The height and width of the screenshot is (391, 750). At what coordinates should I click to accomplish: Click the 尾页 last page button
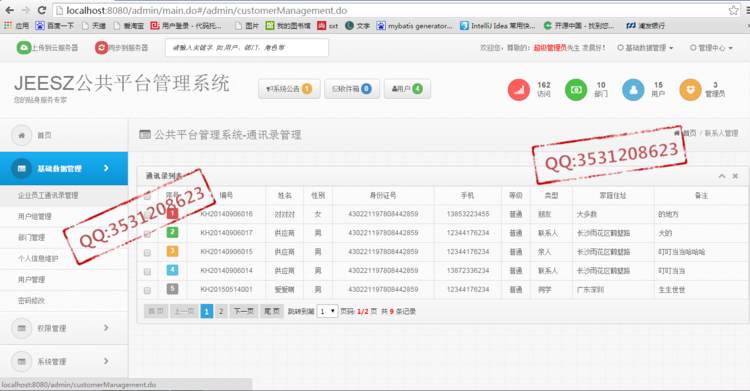click(x=272, y=311)
